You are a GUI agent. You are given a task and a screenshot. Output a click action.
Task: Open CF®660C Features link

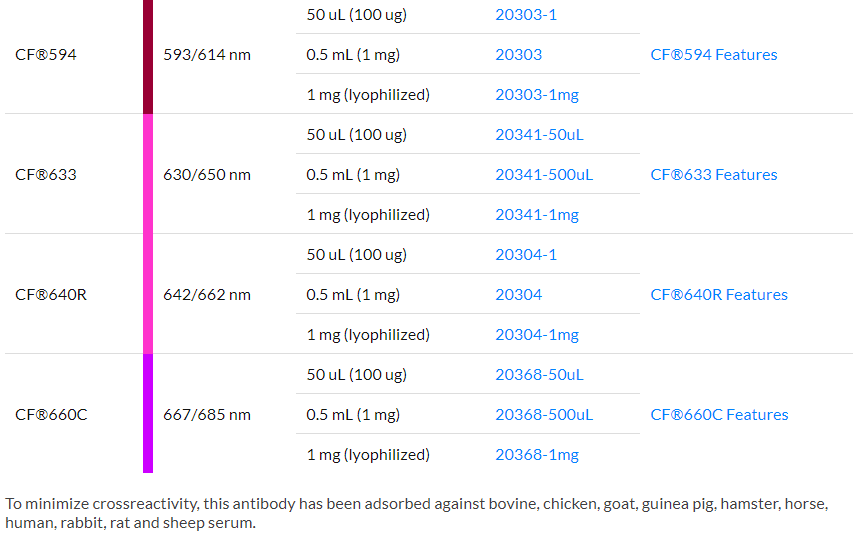[x=719, y=415]
